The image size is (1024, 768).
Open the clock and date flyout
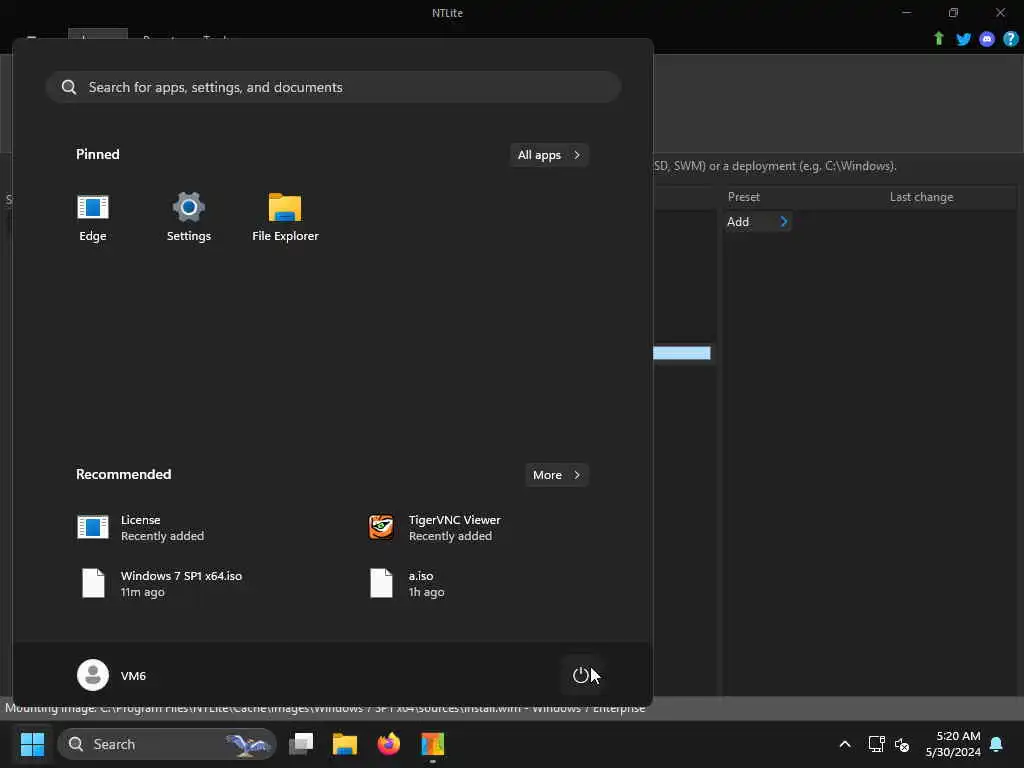[x=953, y=744]
